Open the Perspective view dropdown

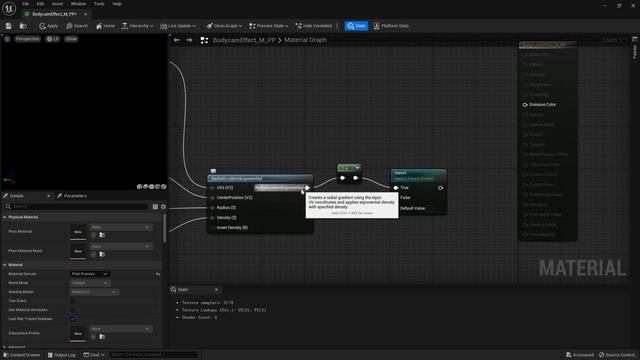(x=27, y=39)
